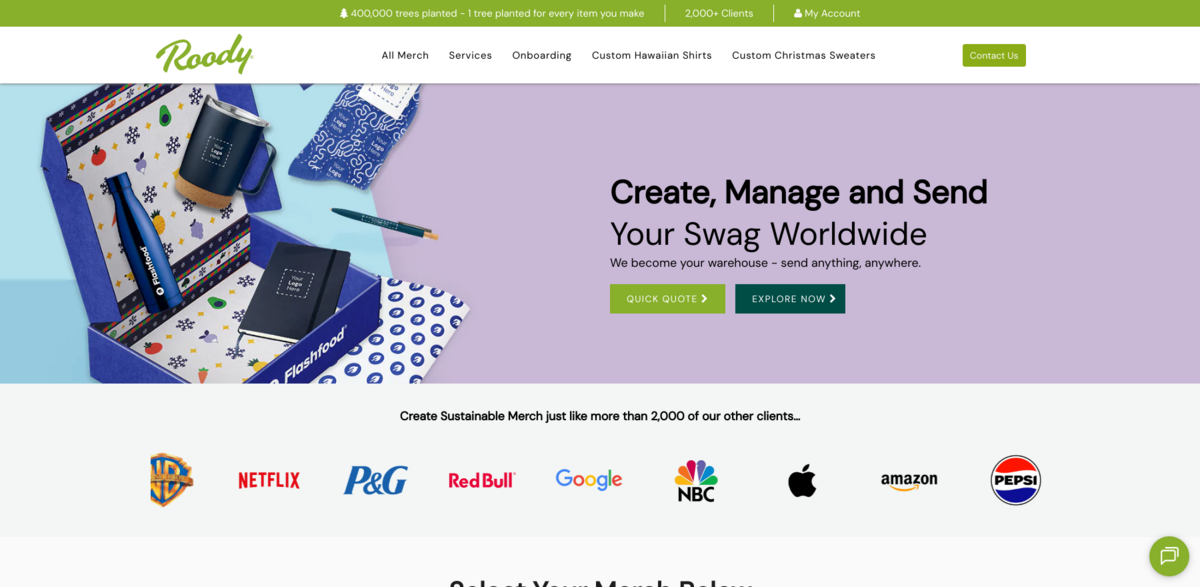This screenshot has height=587, width=1200.
Task: Open the chat widget icon
Action: click(x=1169, y=556)
